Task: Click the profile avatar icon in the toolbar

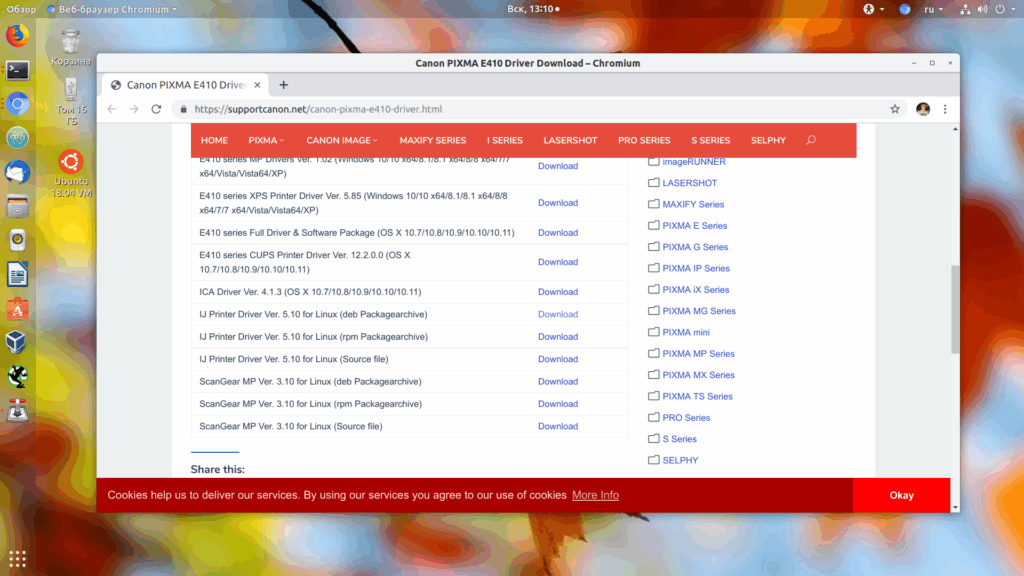Action: (923, 109)
